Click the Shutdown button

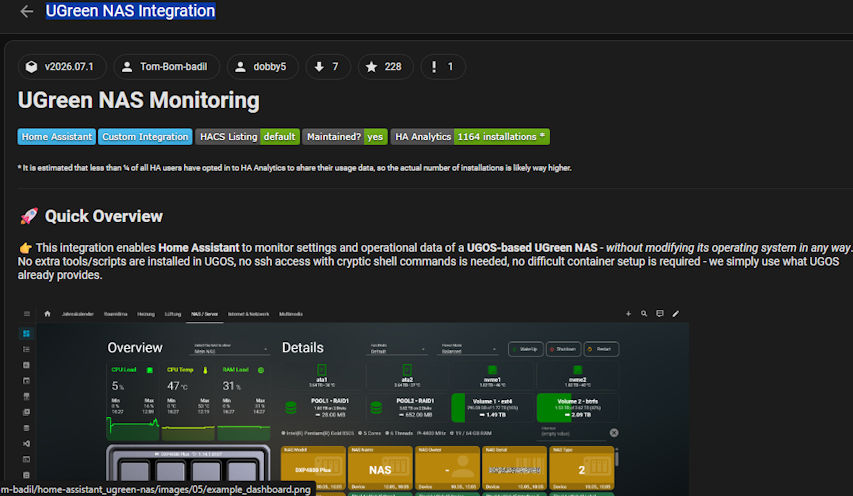563,349
